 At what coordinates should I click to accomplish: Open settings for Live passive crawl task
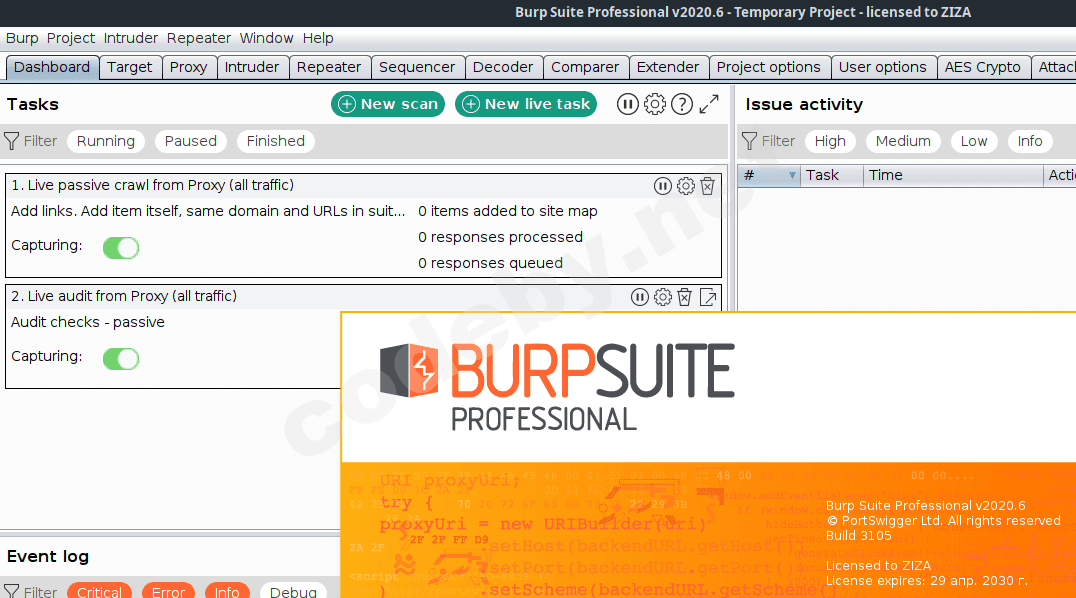point(686,186)
